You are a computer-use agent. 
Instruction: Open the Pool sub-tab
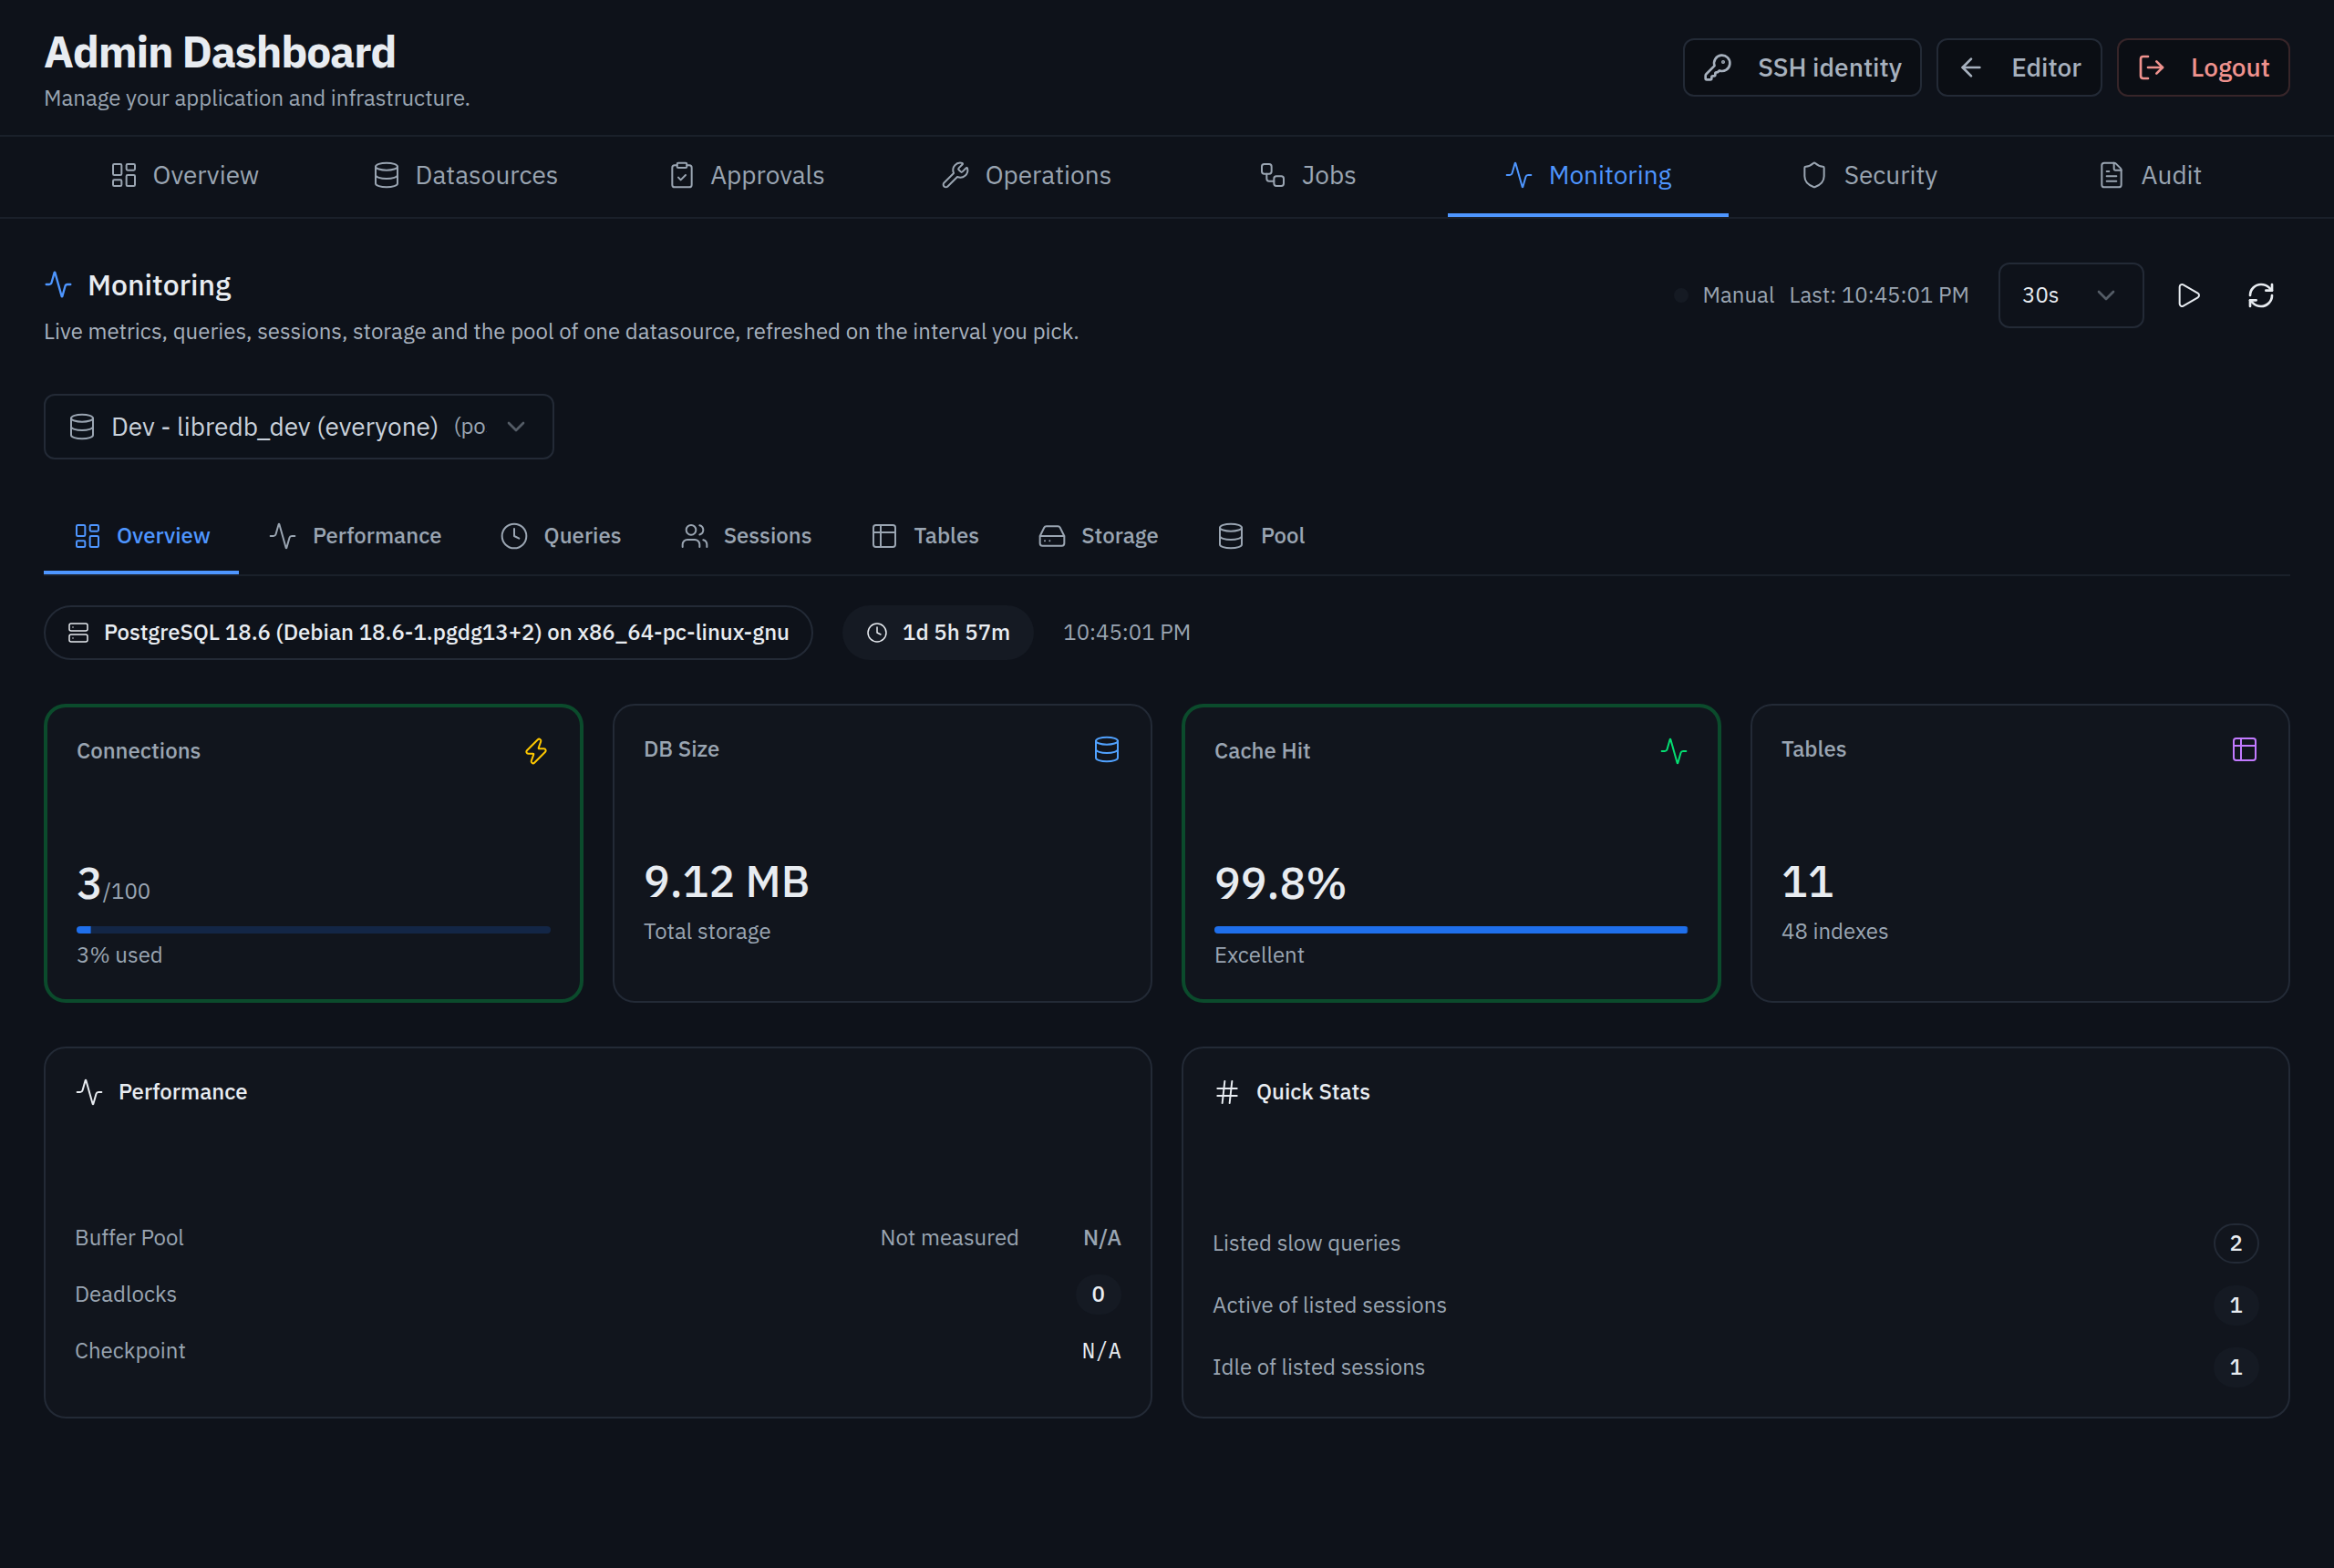pos(1261,536)
